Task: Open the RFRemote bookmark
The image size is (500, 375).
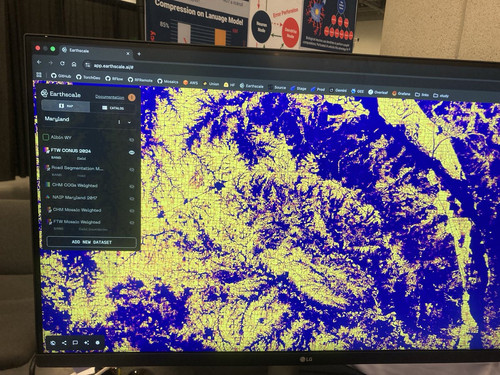Action: tap(140, 80)
